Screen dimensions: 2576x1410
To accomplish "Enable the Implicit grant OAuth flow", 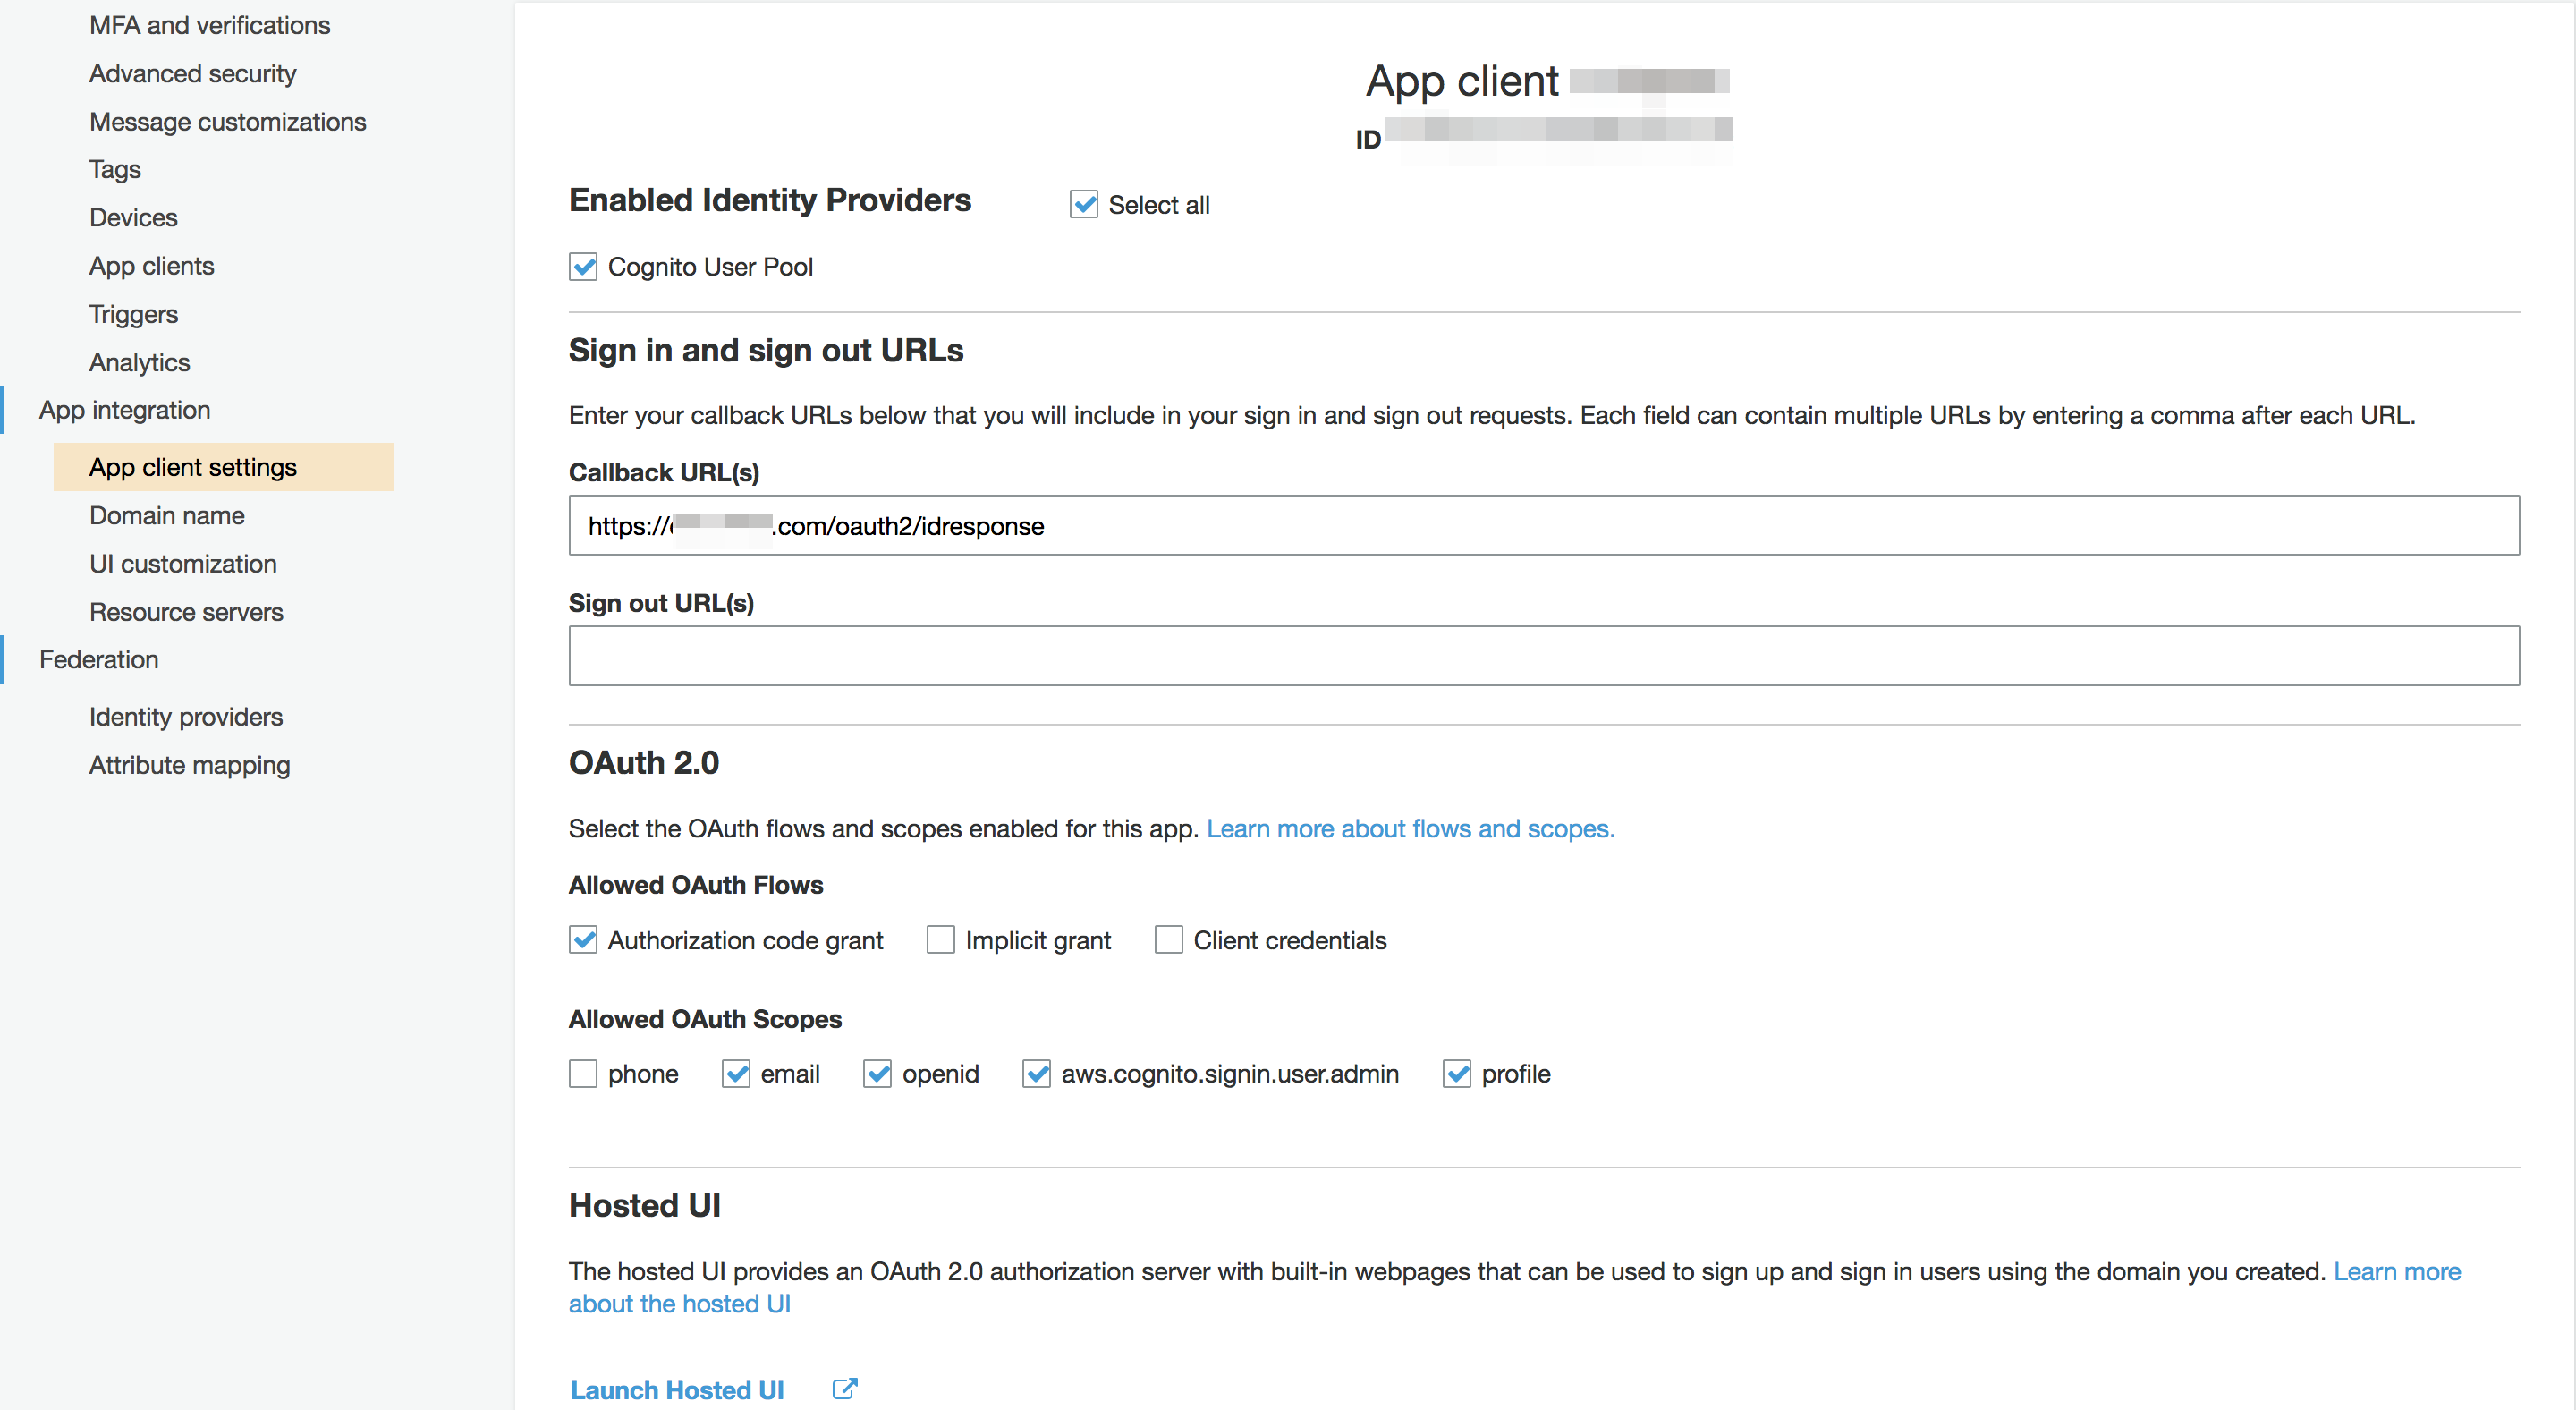I will pyautogui.click(x=940, y=939).
